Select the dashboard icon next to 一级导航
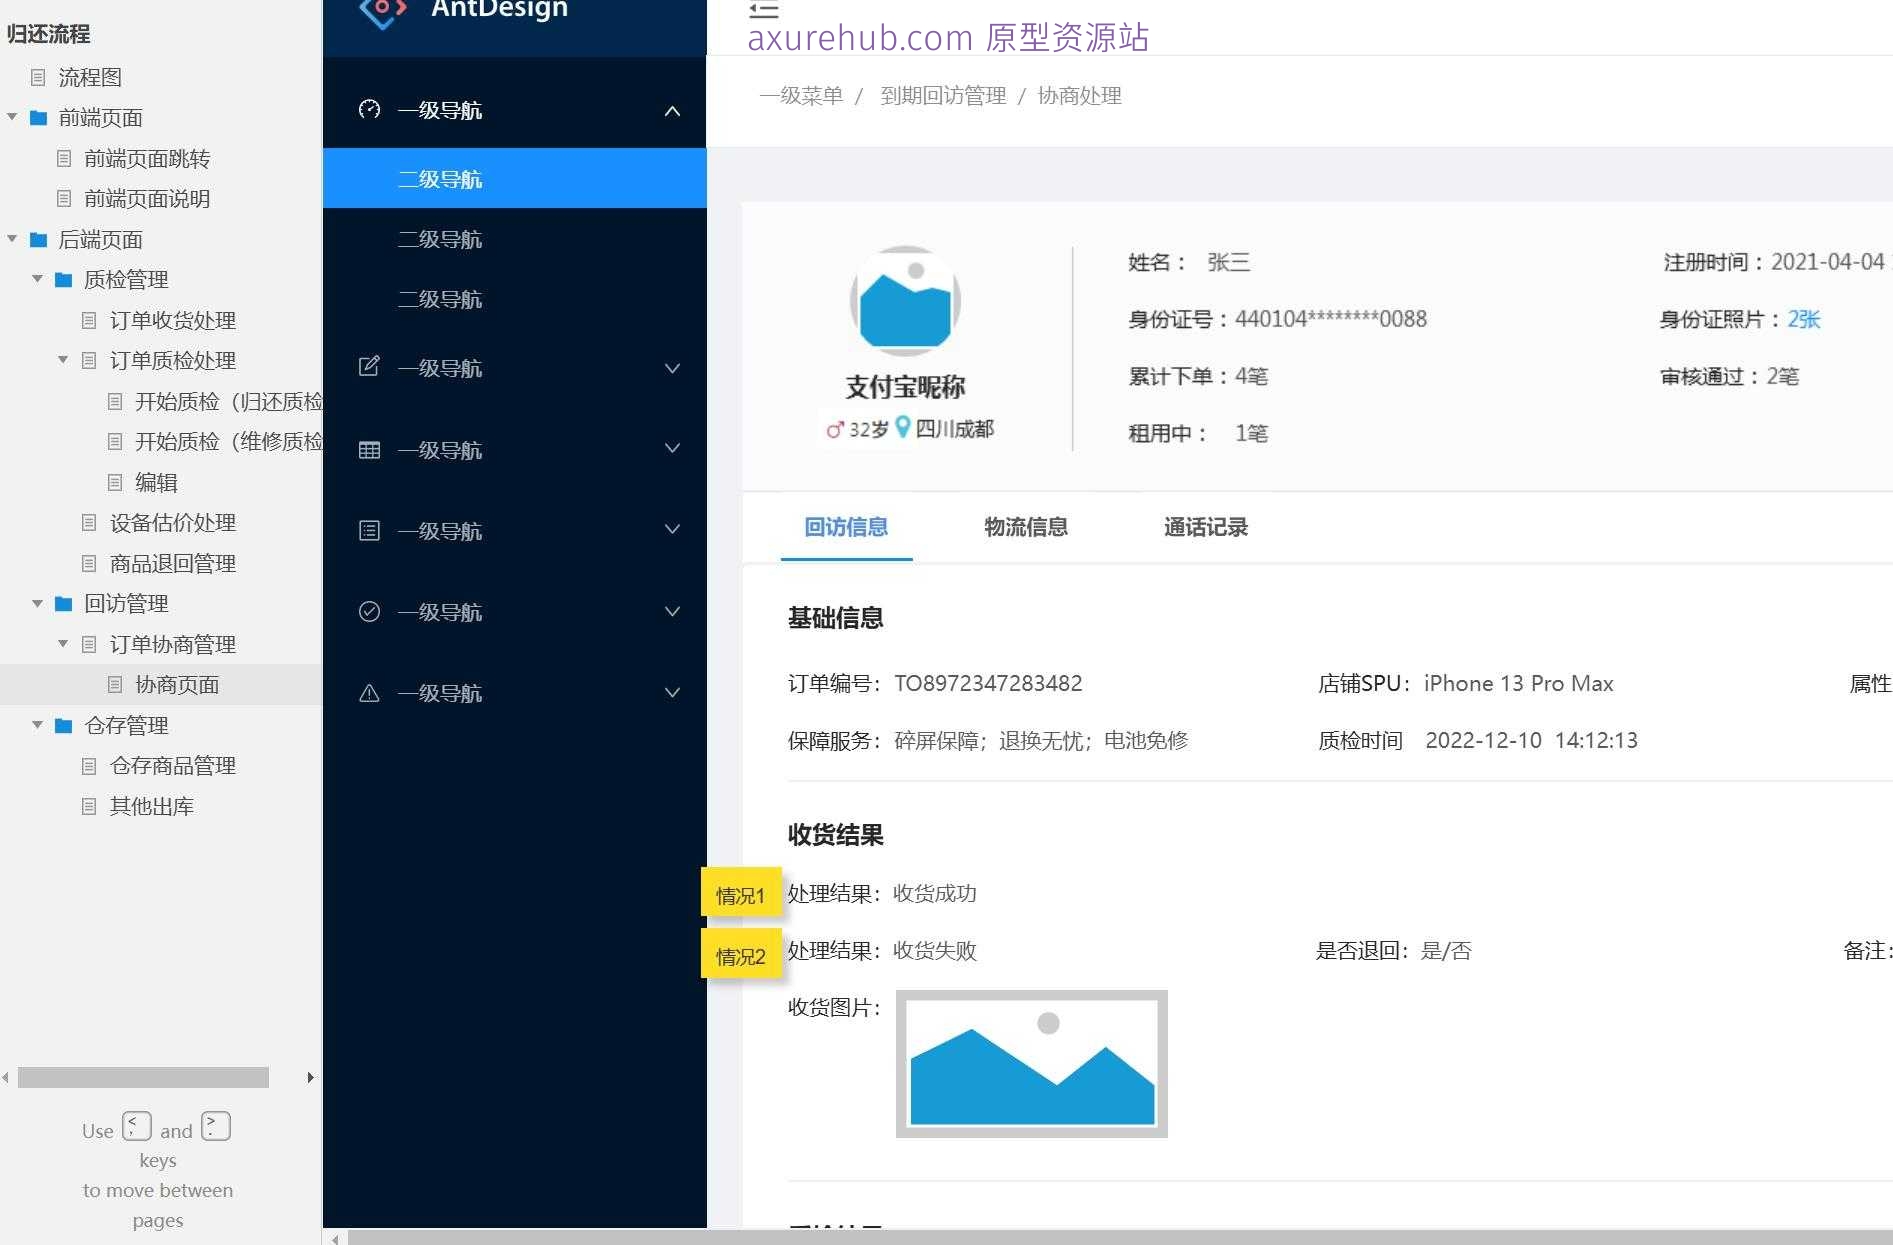 [369, 110]
